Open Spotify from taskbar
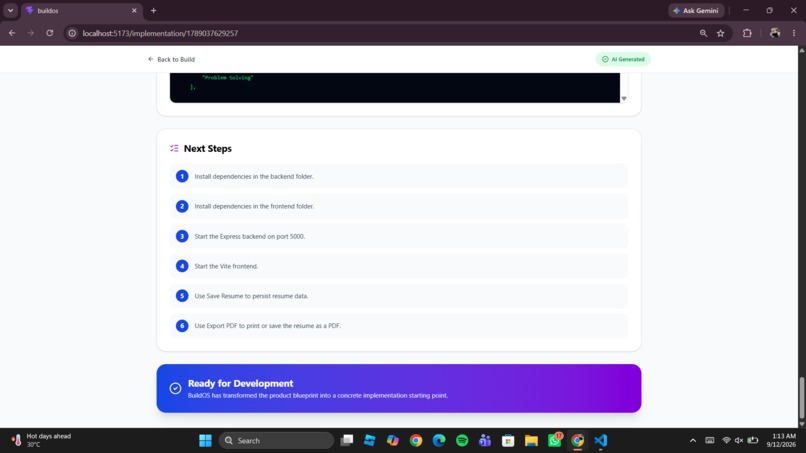Screen dimensions: 806x453 [x=462, y=441]
